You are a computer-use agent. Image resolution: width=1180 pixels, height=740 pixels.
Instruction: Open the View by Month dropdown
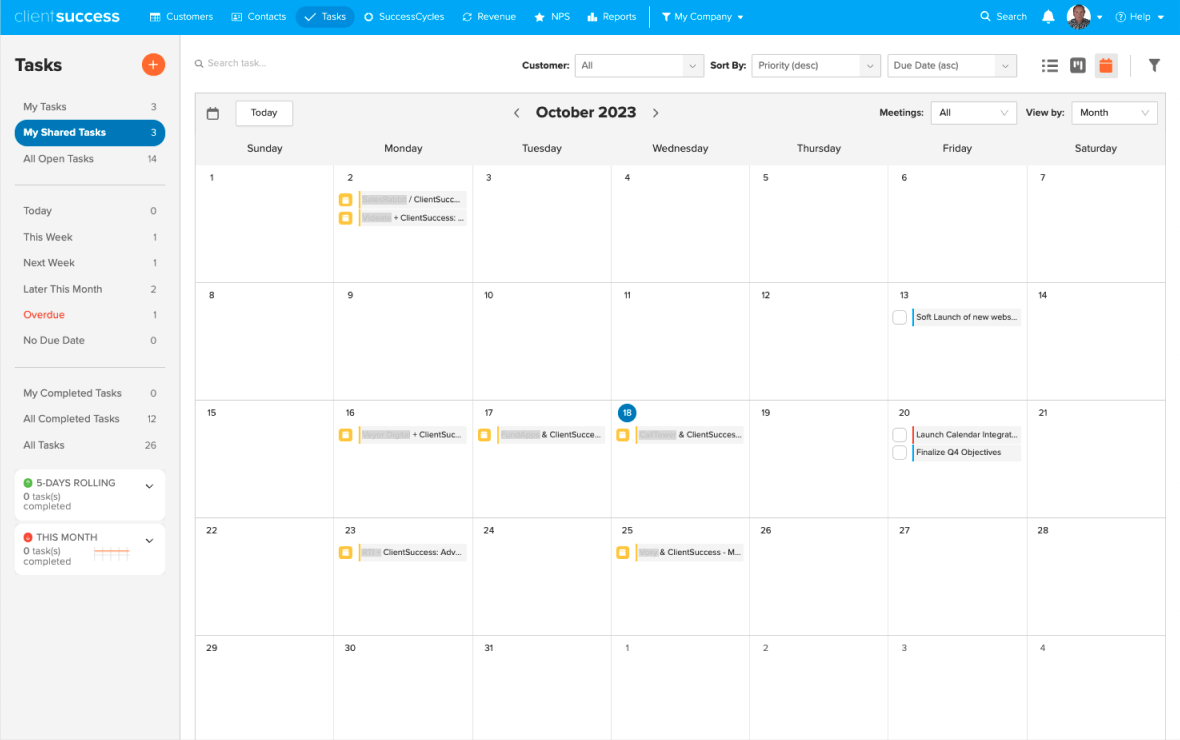click(1114, 113)
